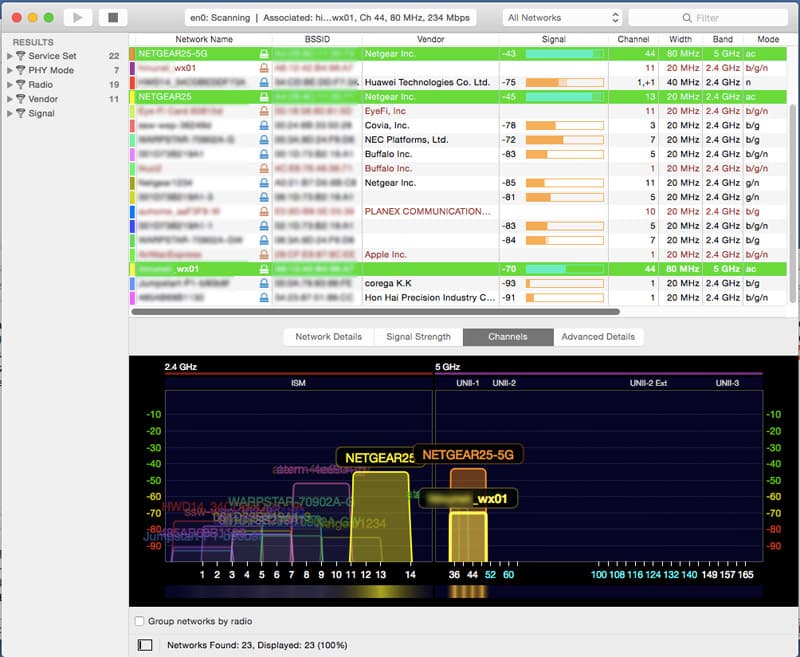The image size is (800, 657).
Task: Click the lock icon on the NETGEAR25 row
Action: (263, 97)
